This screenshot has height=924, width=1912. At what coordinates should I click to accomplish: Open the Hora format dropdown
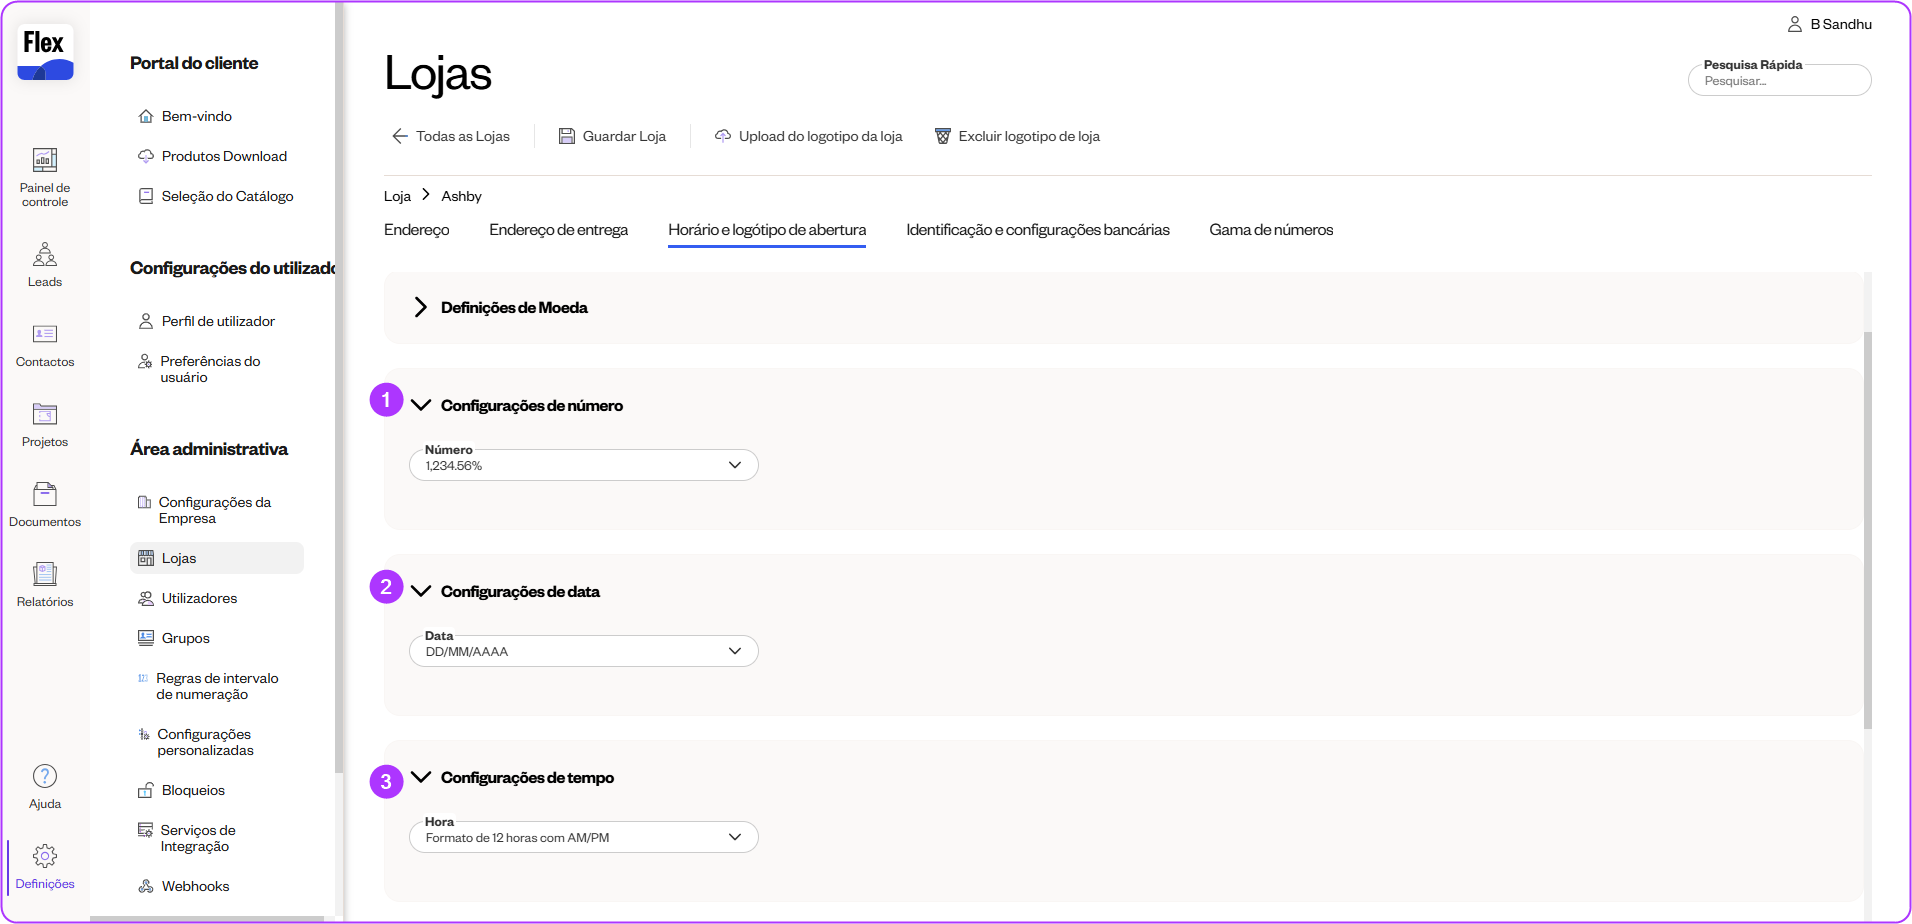[584, 838]
